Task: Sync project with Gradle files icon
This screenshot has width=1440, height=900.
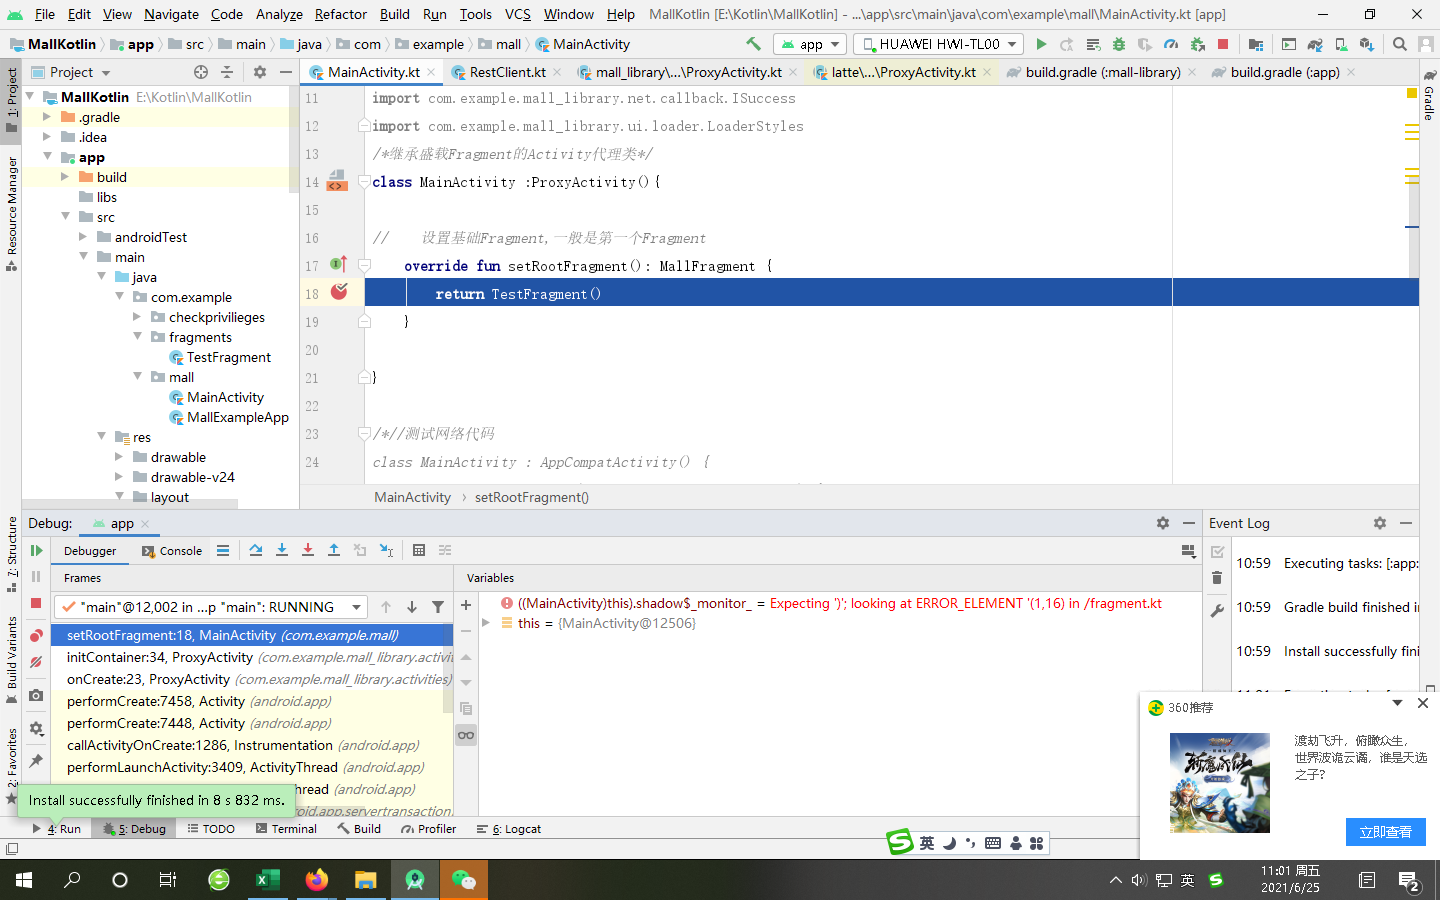Action: point(1315,44)
